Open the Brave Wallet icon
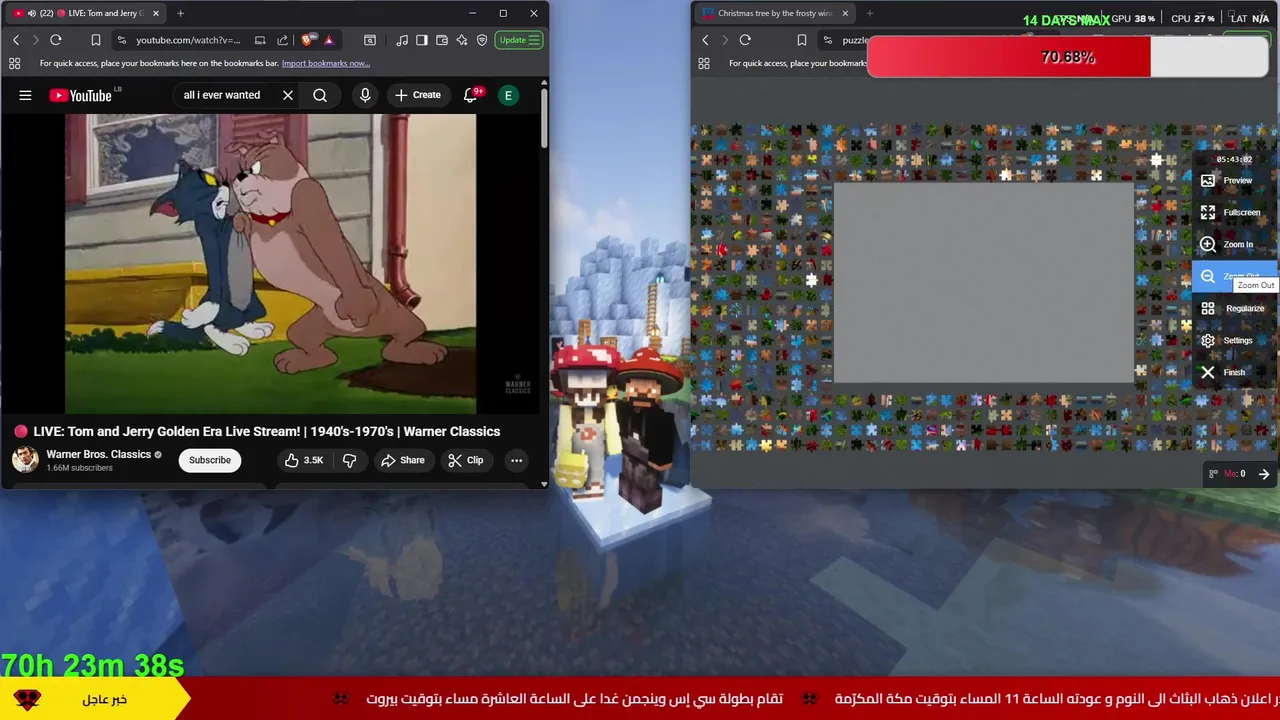The width and height of the screenshot is (1280, 720). click(x=442, y=40)
